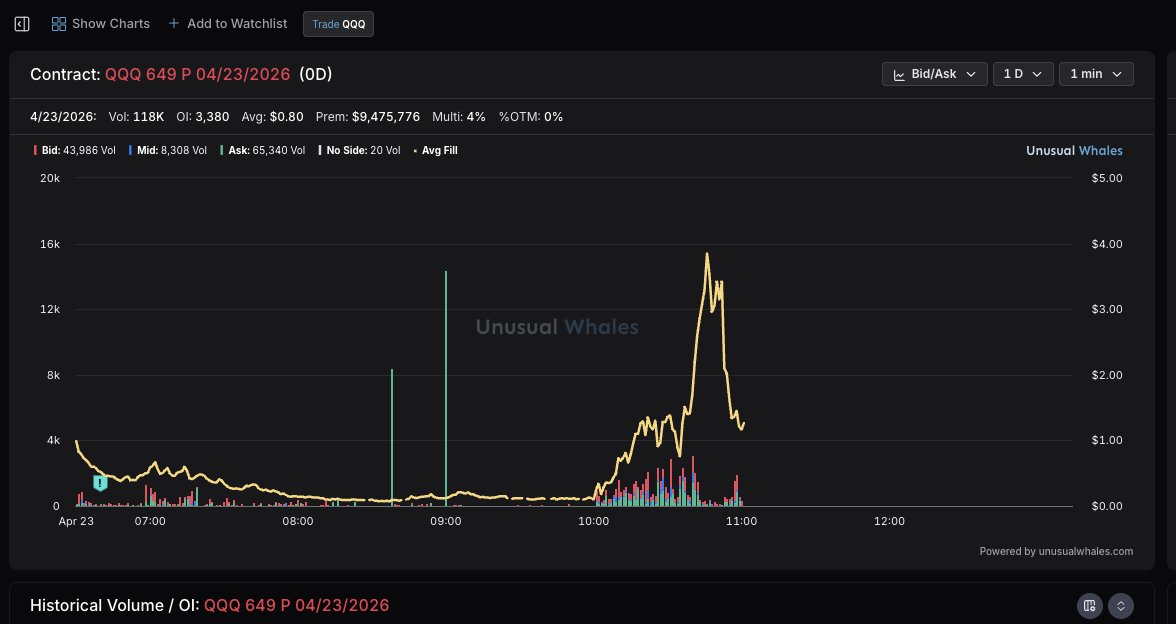Click the Unusual Whales logo at chart top right
This screenshot has height=624, width=1176.
click(1074, 150)
